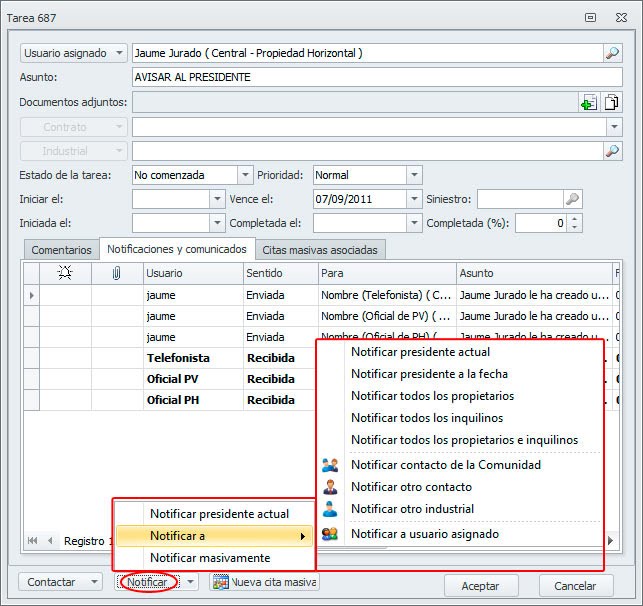This screenshot has height=606, width=643.
Task: Select row with Nombre (Telefonista)
Action: 322,295
